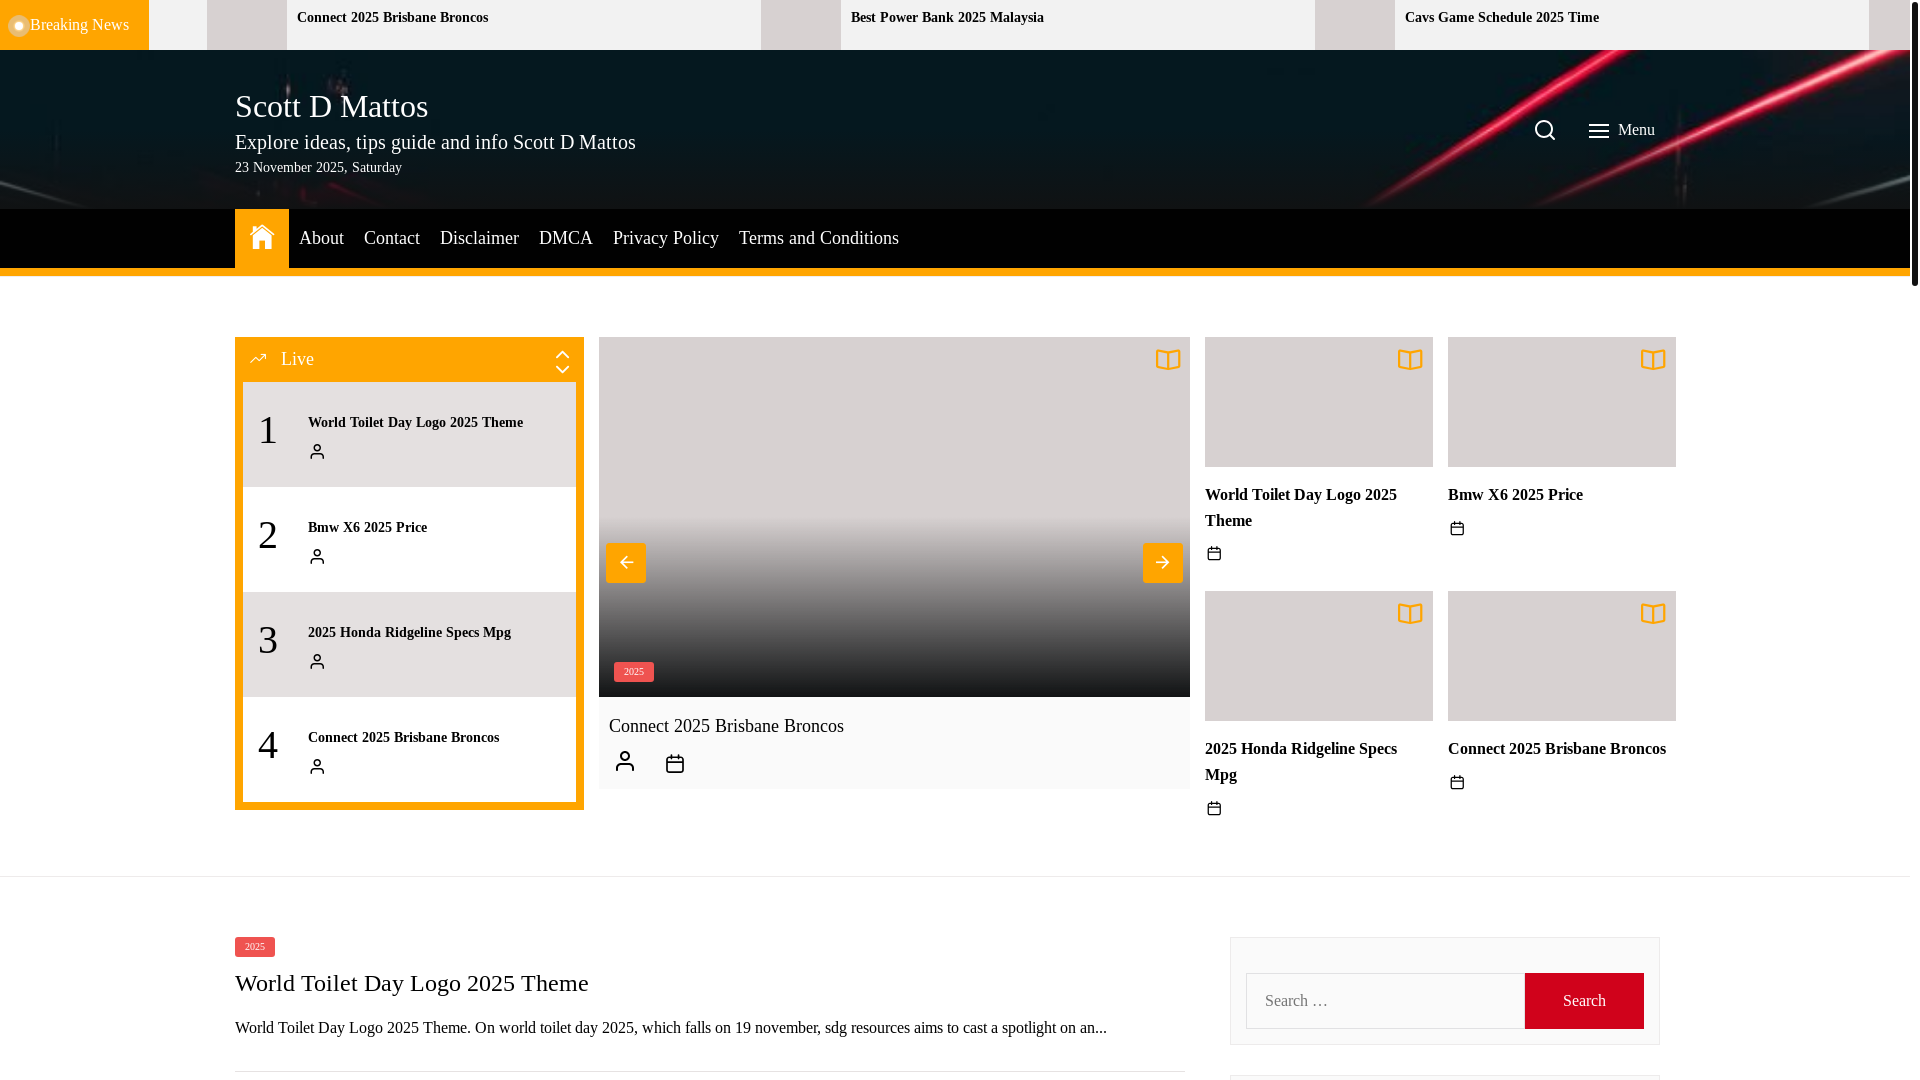Screen dimensions: 1920x1080
Task: Open Connect 2025 Brisbane Broncos ticker headline
Action: tap(392, 18)
